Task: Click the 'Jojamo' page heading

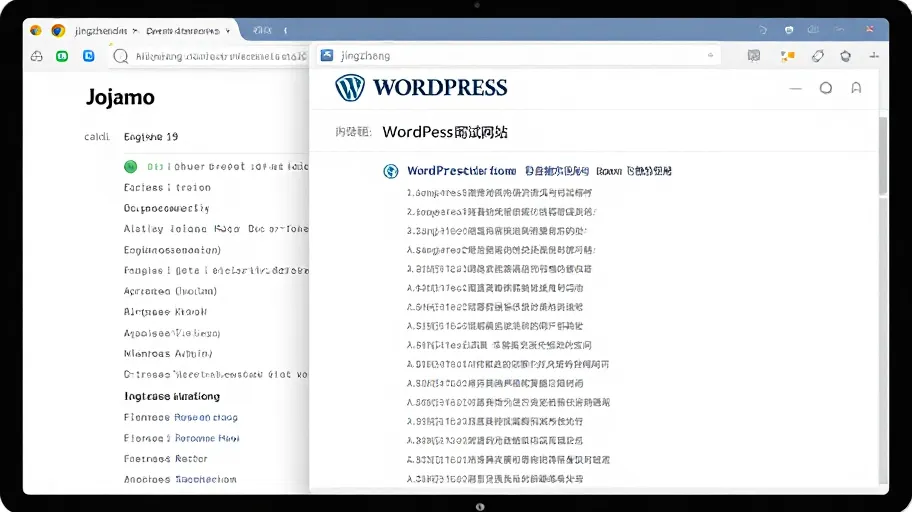Action: point(120,97)
